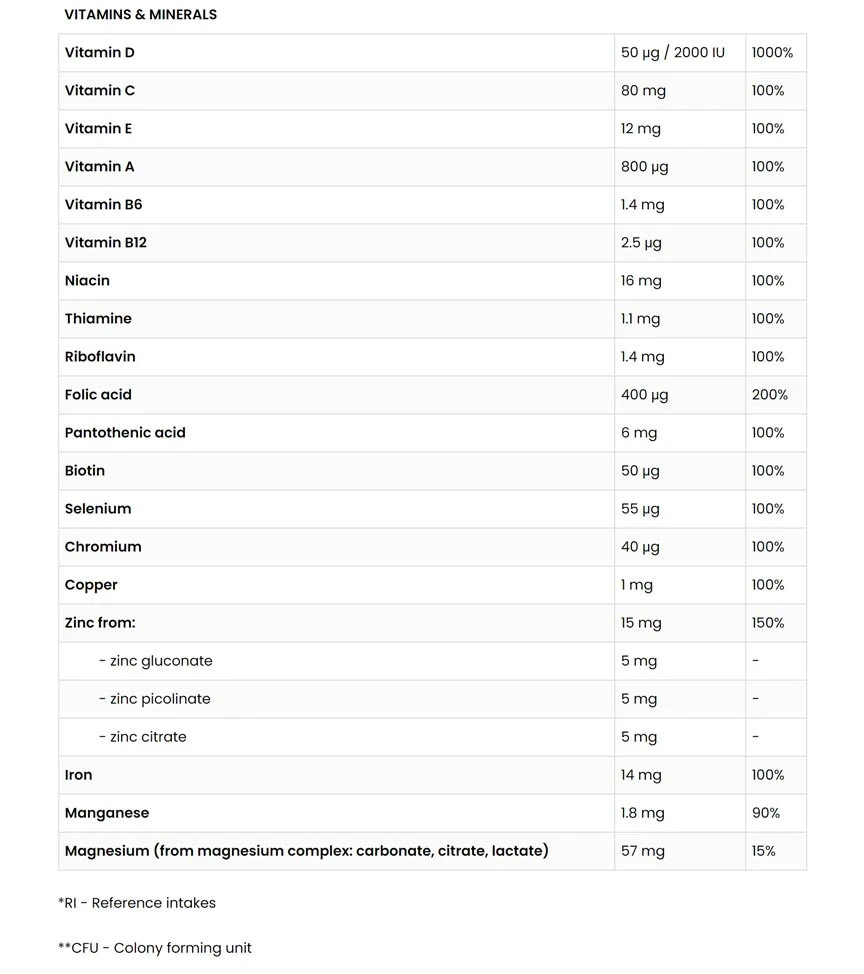The width and height of the screenshot is (864, 974).
Task: Select the Magnesium complex row label
Action: pyautogui.click(x=306, y=851)
